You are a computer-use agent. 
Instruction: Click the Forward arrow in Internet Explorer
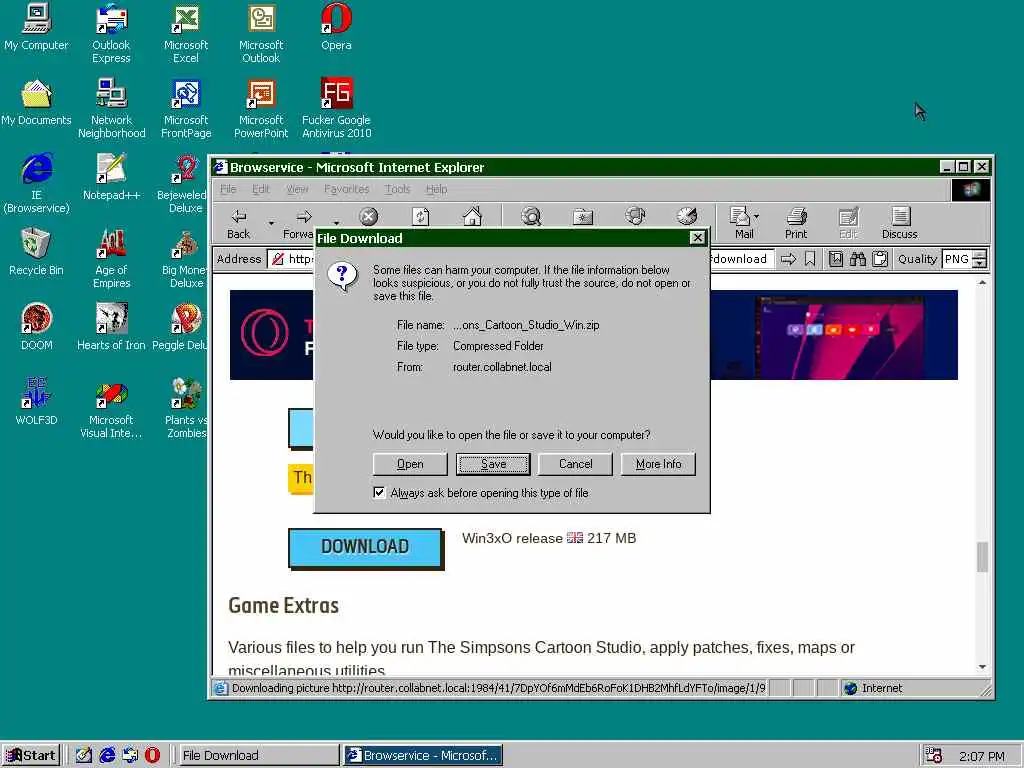299,223
